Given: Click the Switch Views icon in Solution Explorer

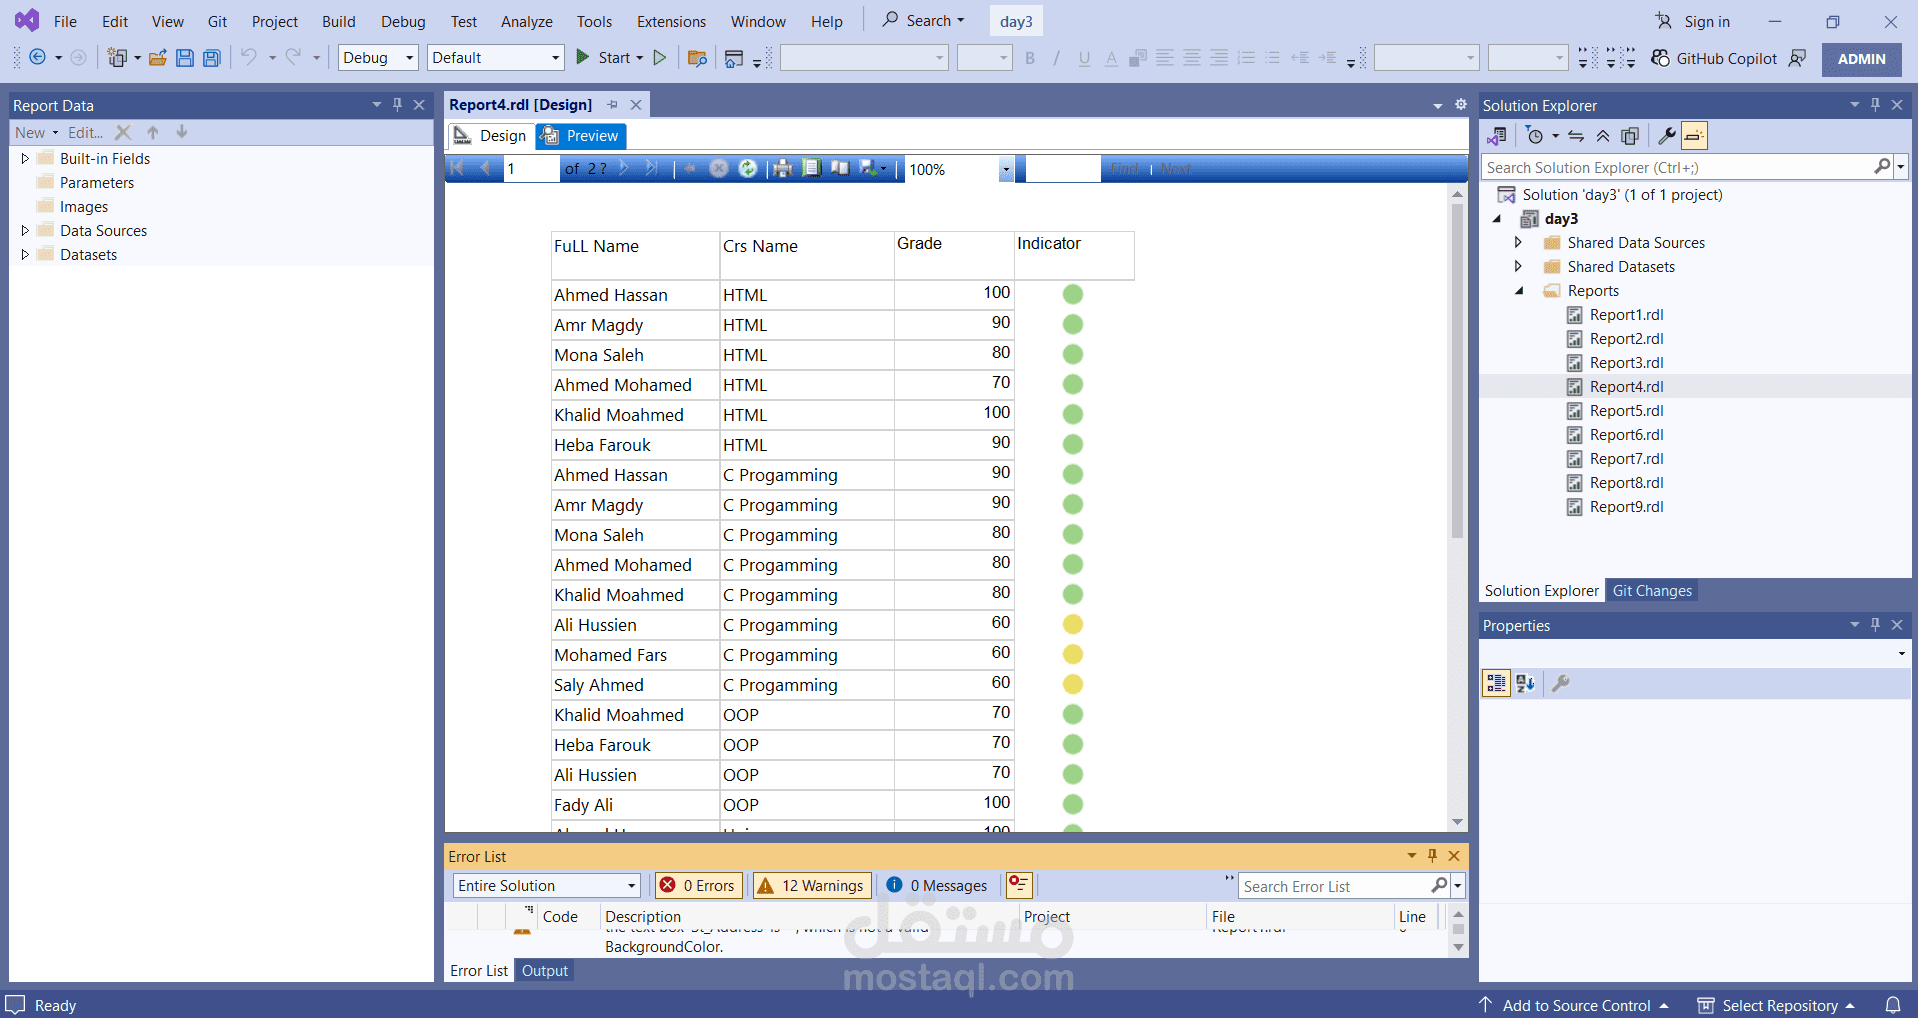Looking at the screenshot, I should click(1497, 136).
